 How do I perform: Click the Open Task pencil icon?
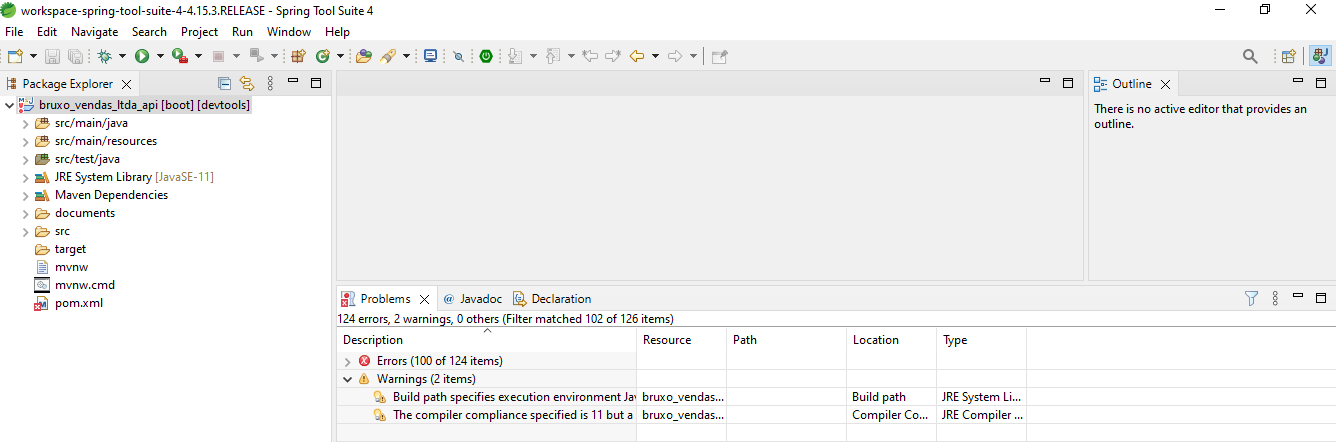[389, 56]
